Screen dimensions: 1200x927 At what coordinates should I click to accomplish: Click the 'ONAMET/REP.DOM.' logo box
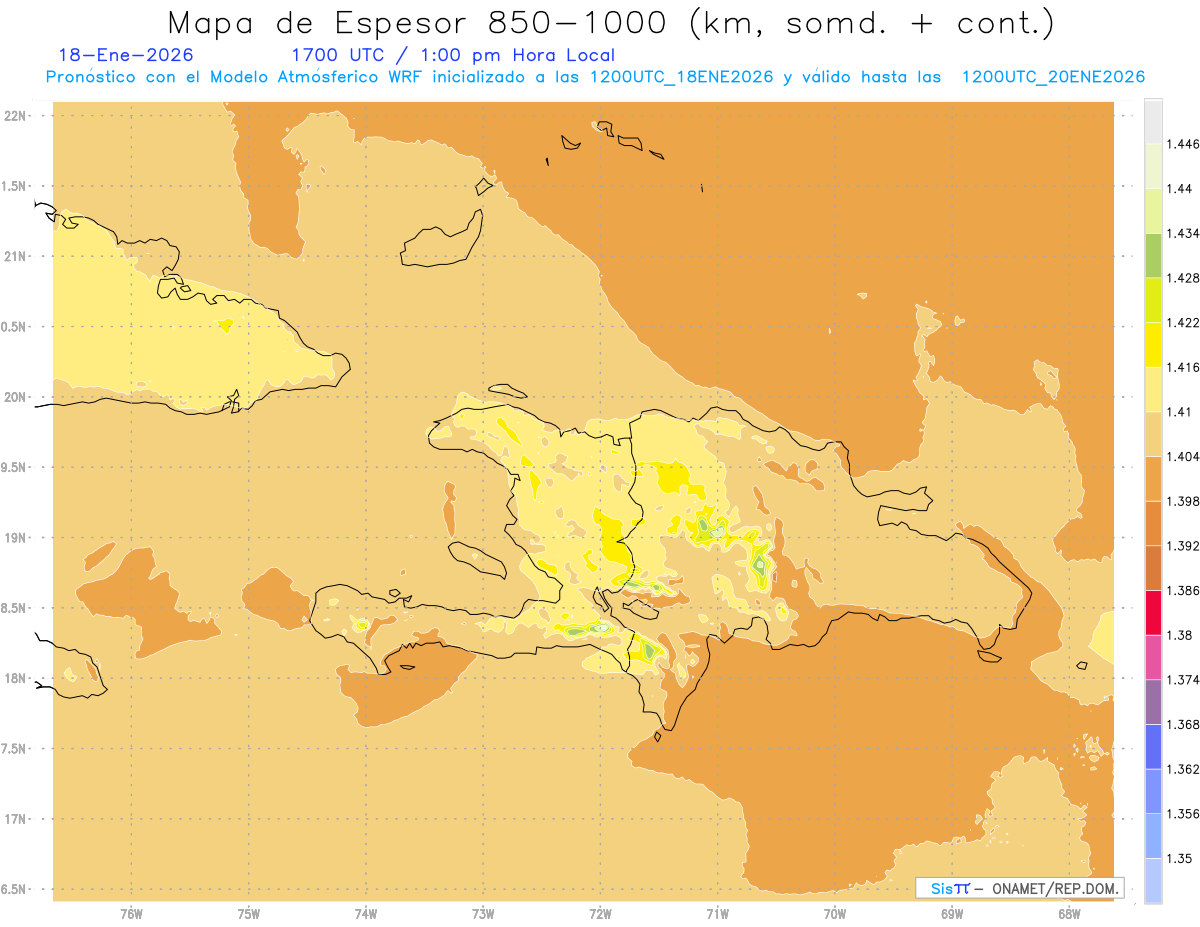click(x=1020, y=888)
